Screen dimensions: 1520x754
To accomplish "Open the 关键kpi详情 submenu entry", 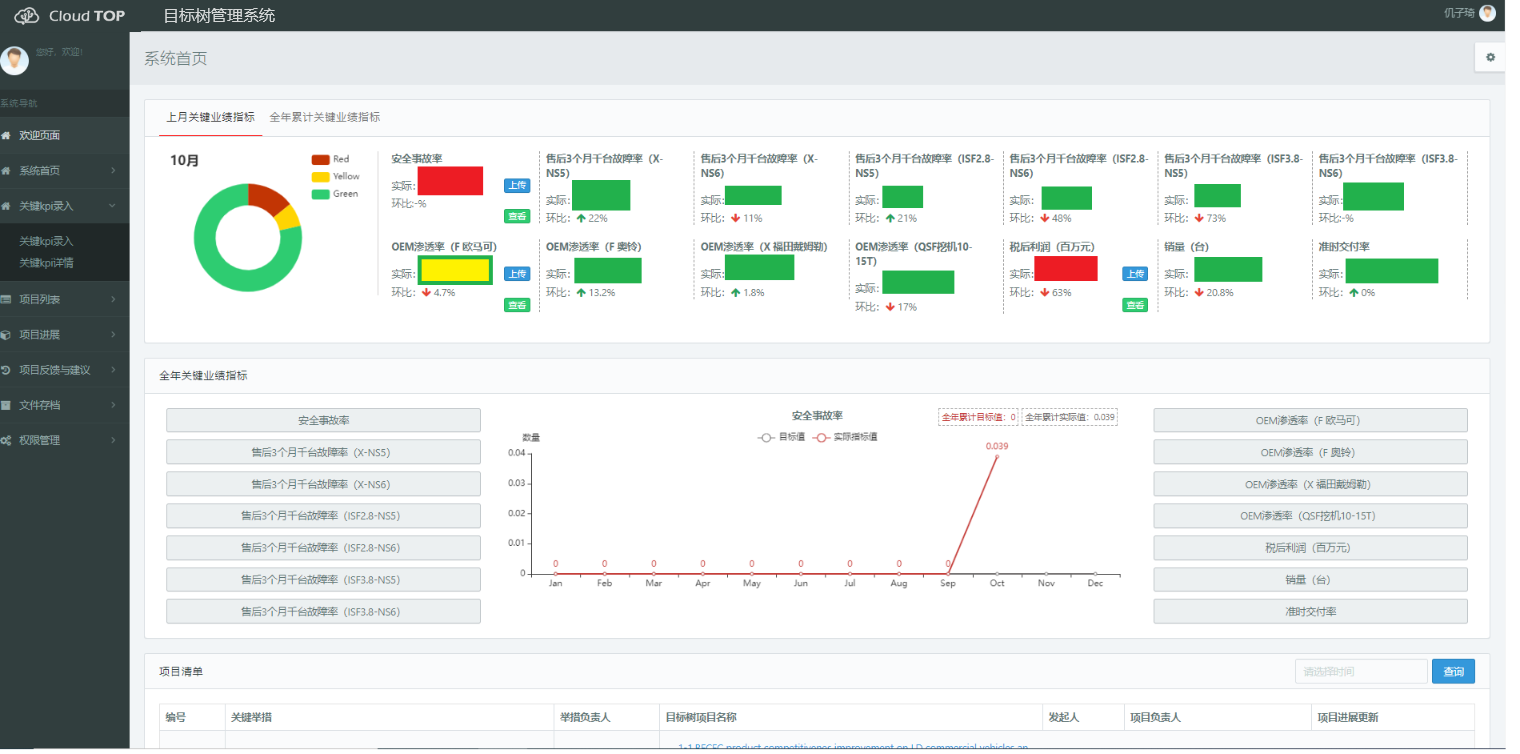I will [x=47, y=263].
